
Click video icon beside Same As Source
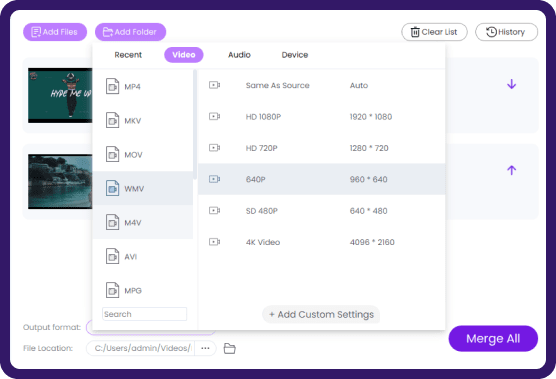214,85
